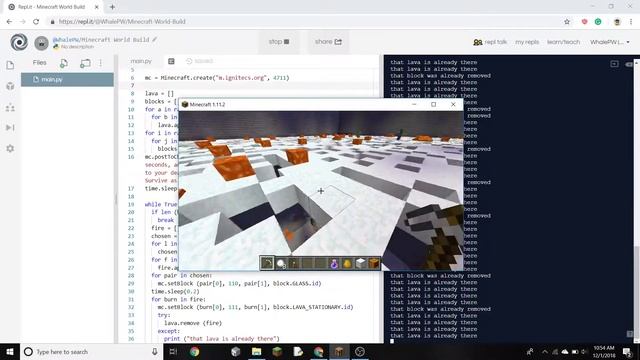
Task: Open the Windows Start menu
Action: 10,352
